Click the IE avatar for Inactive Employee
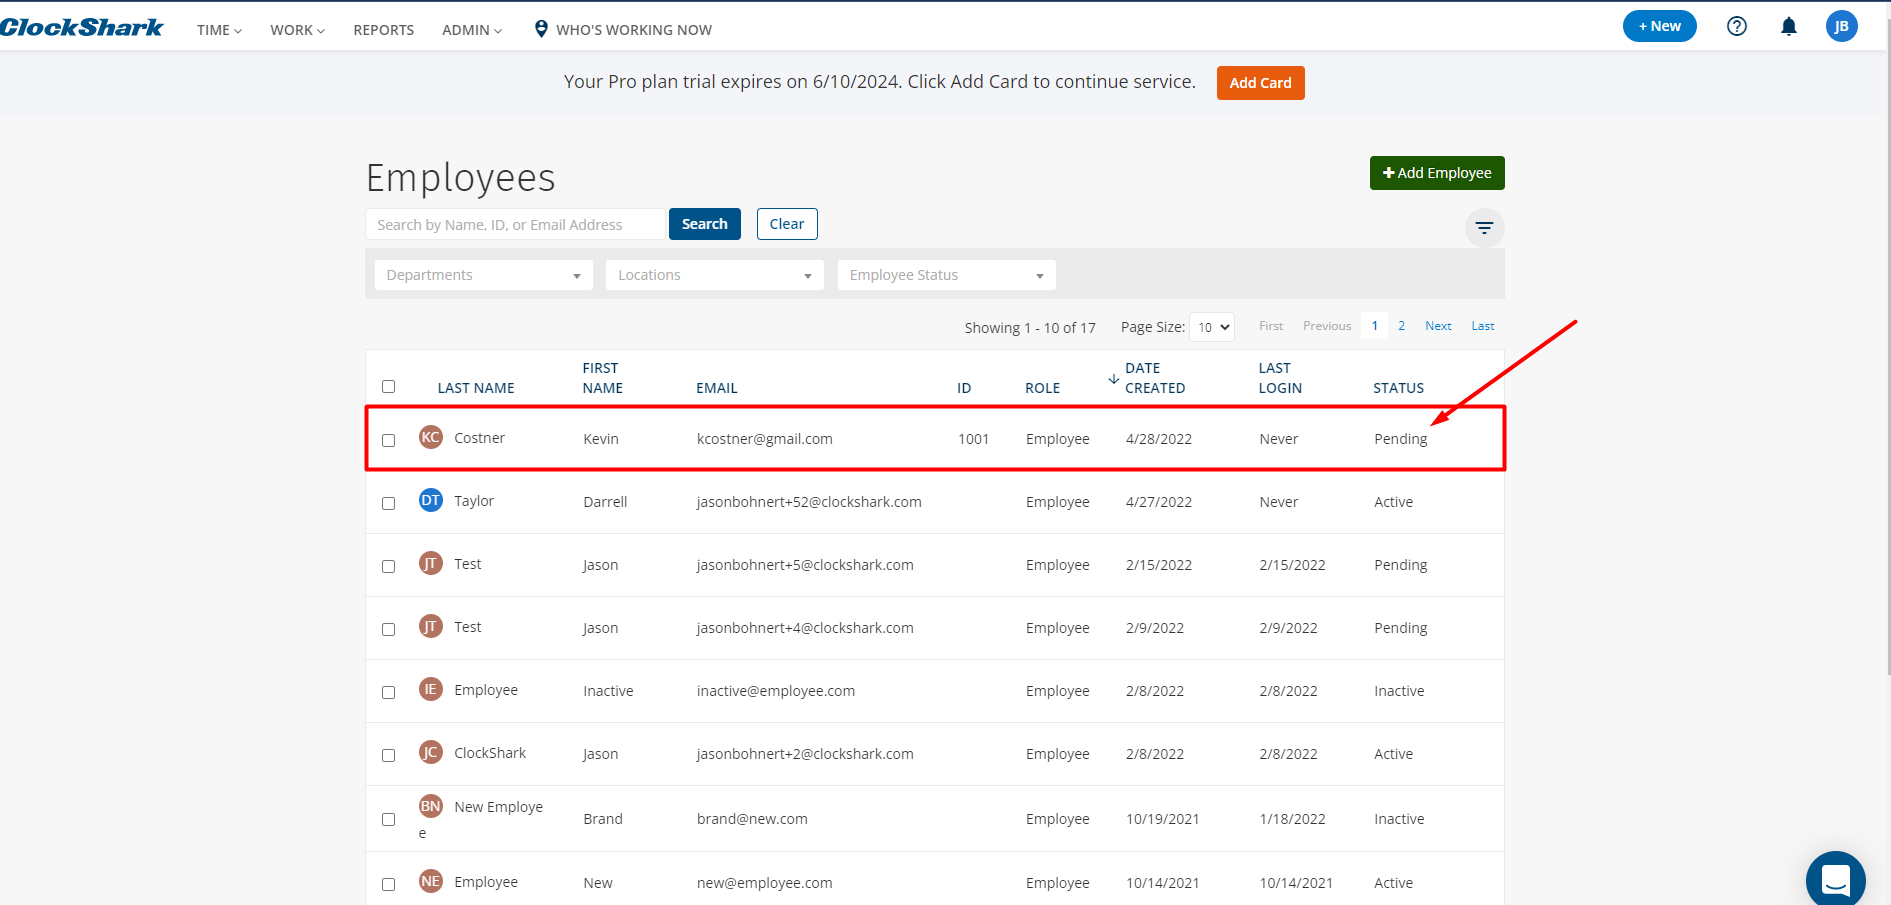 [x=431, y=689]
